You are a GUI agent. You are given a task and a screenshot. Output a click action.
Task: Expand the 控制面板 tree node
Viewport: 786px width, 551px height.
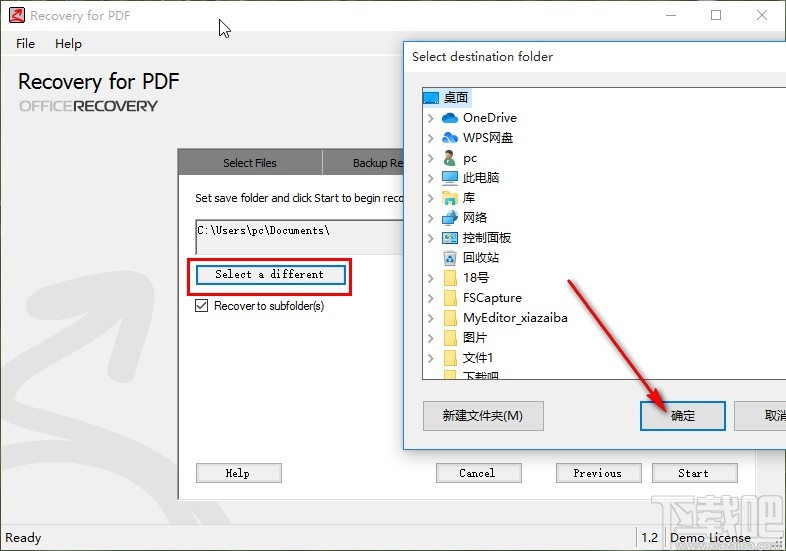(x=430, y=238)
